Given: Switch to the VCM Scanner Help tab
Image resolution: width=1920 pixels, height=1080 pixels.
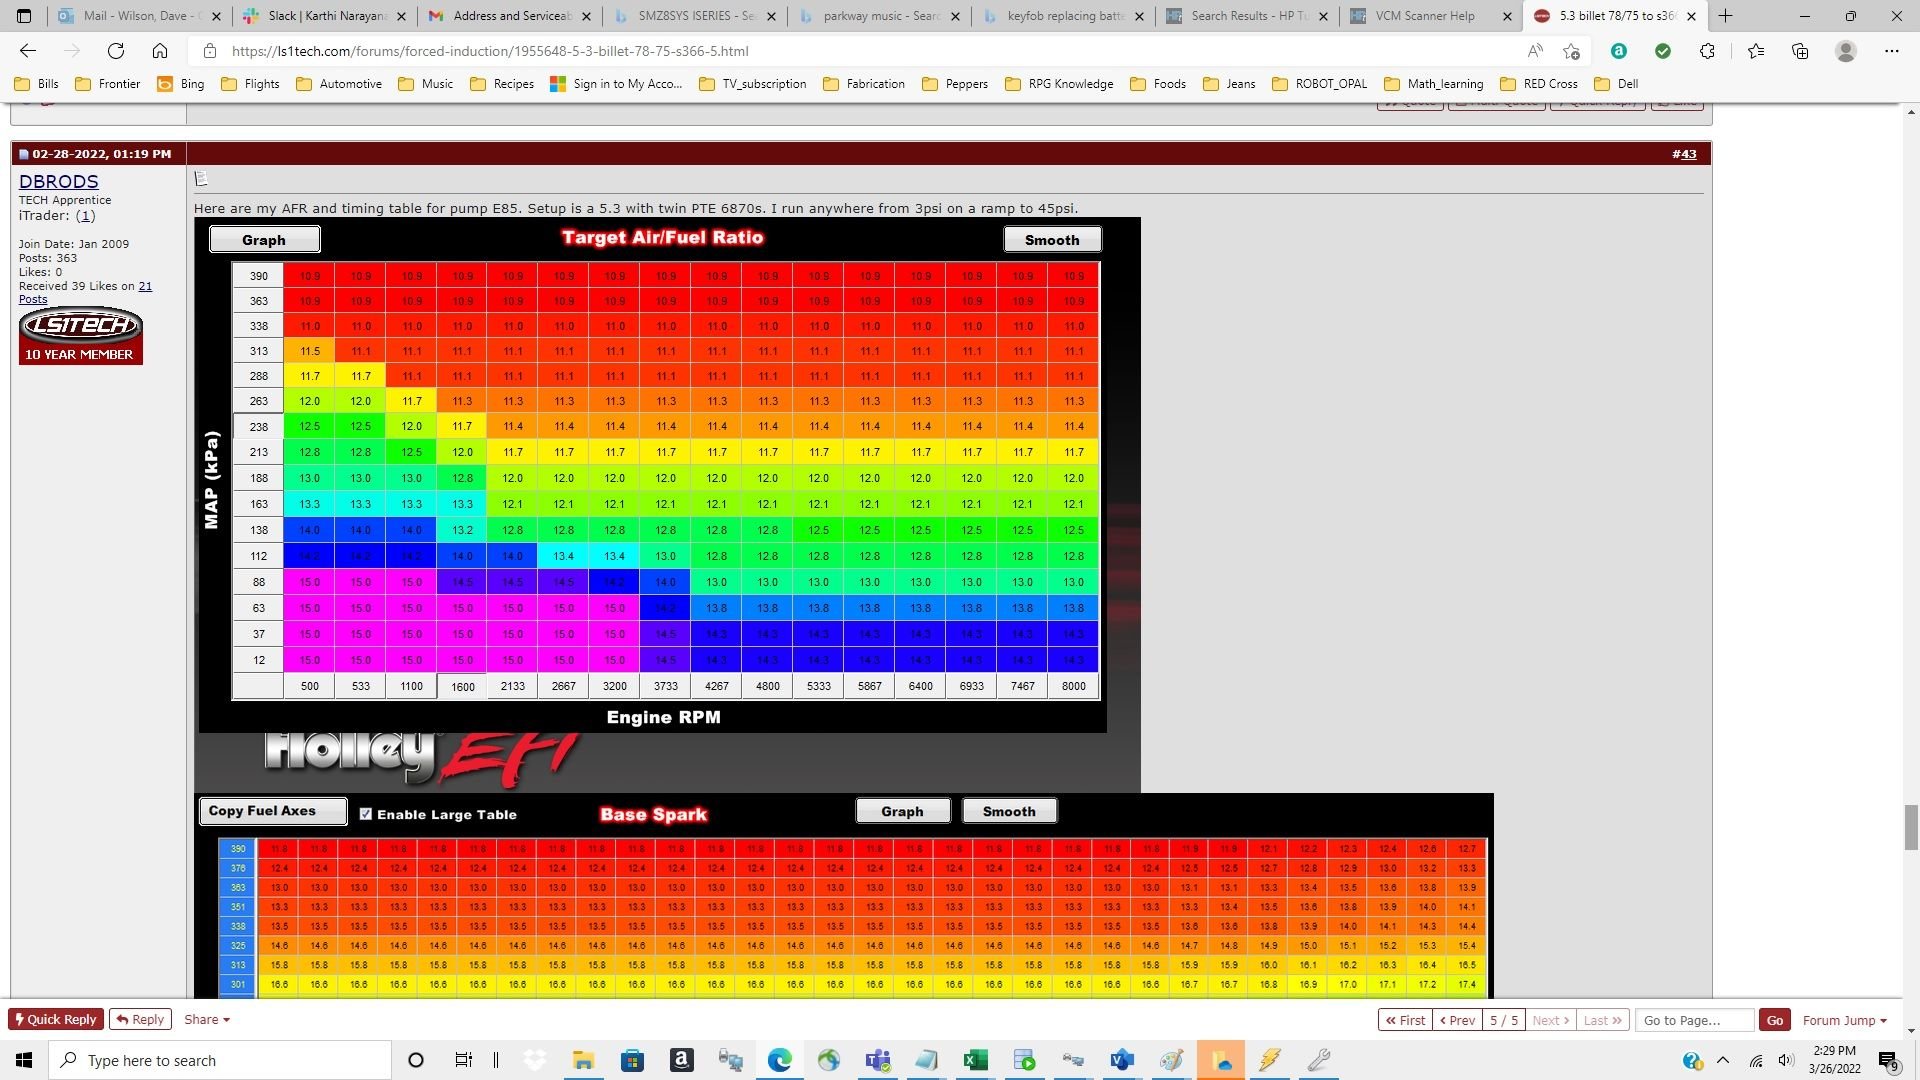Looking at the screenshot, I should [1424, 16].
